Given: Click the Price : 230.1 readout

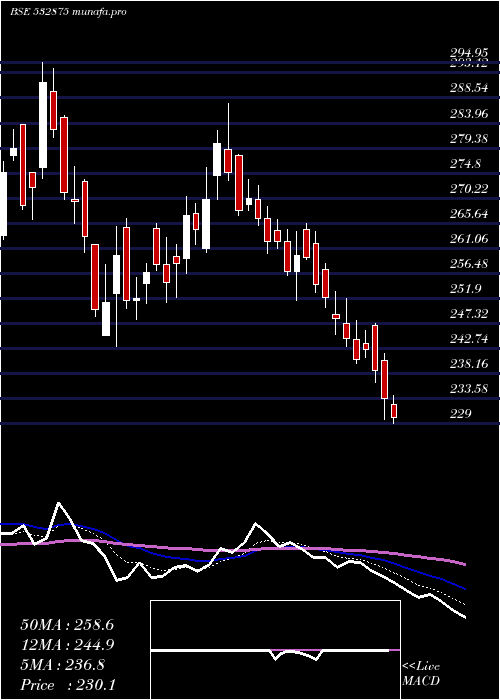Looking at the screenshot, I should click(68, 685).
